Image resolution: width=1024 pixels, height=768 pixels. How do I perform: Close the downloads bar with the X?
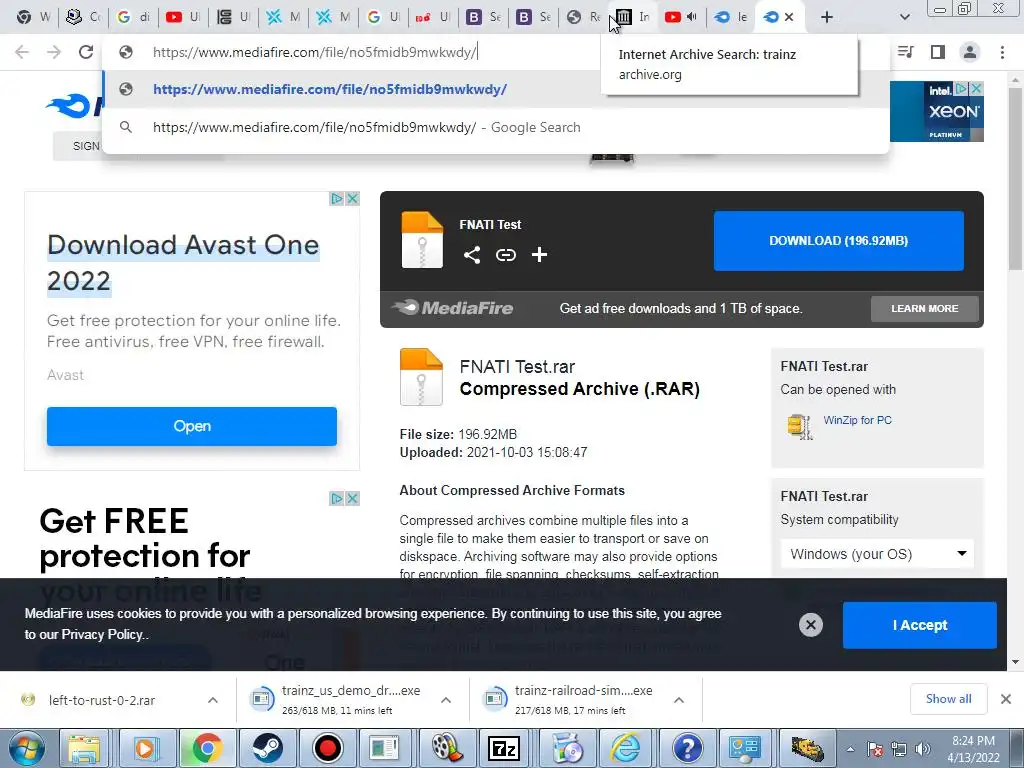[x=1006, y=699]
